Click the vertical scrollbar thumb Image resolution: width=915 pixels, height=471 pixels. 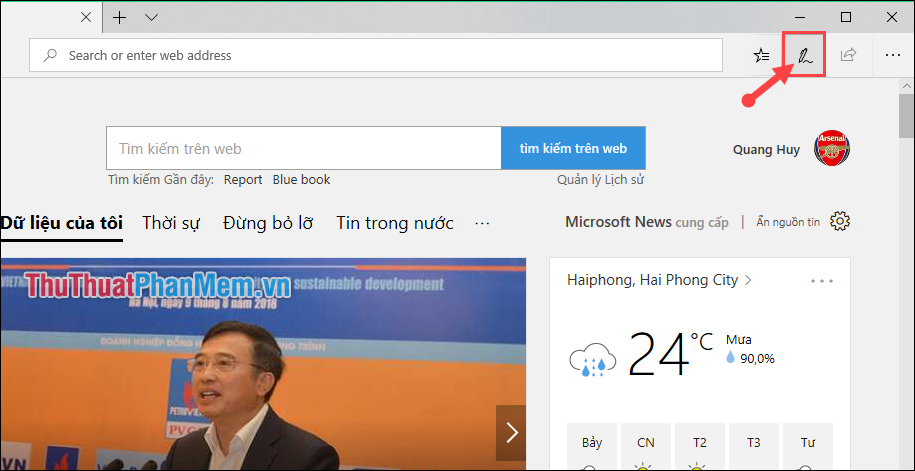tap(906, 115)
